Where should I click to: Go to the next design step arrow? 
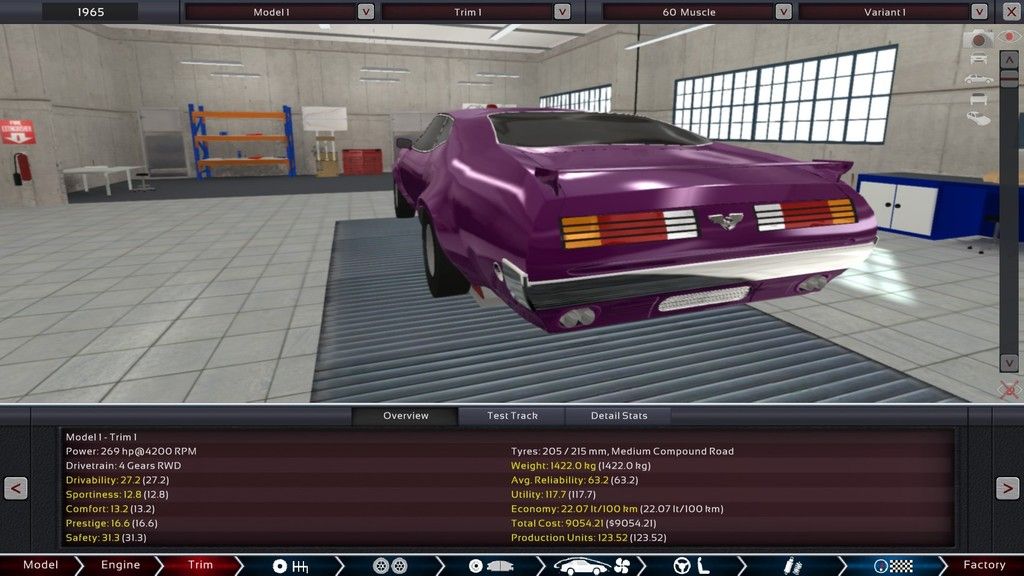(x=1007, y=488)
